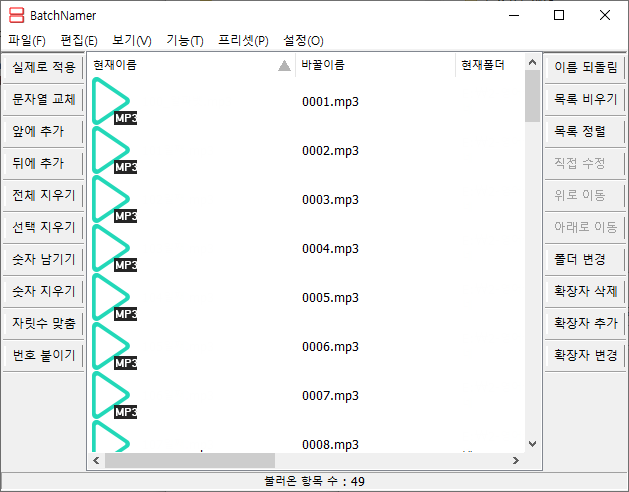Viewport: 629px width, 492px height.
Task: Open the 보기(V) menu
Action: [x=132, y=41]
